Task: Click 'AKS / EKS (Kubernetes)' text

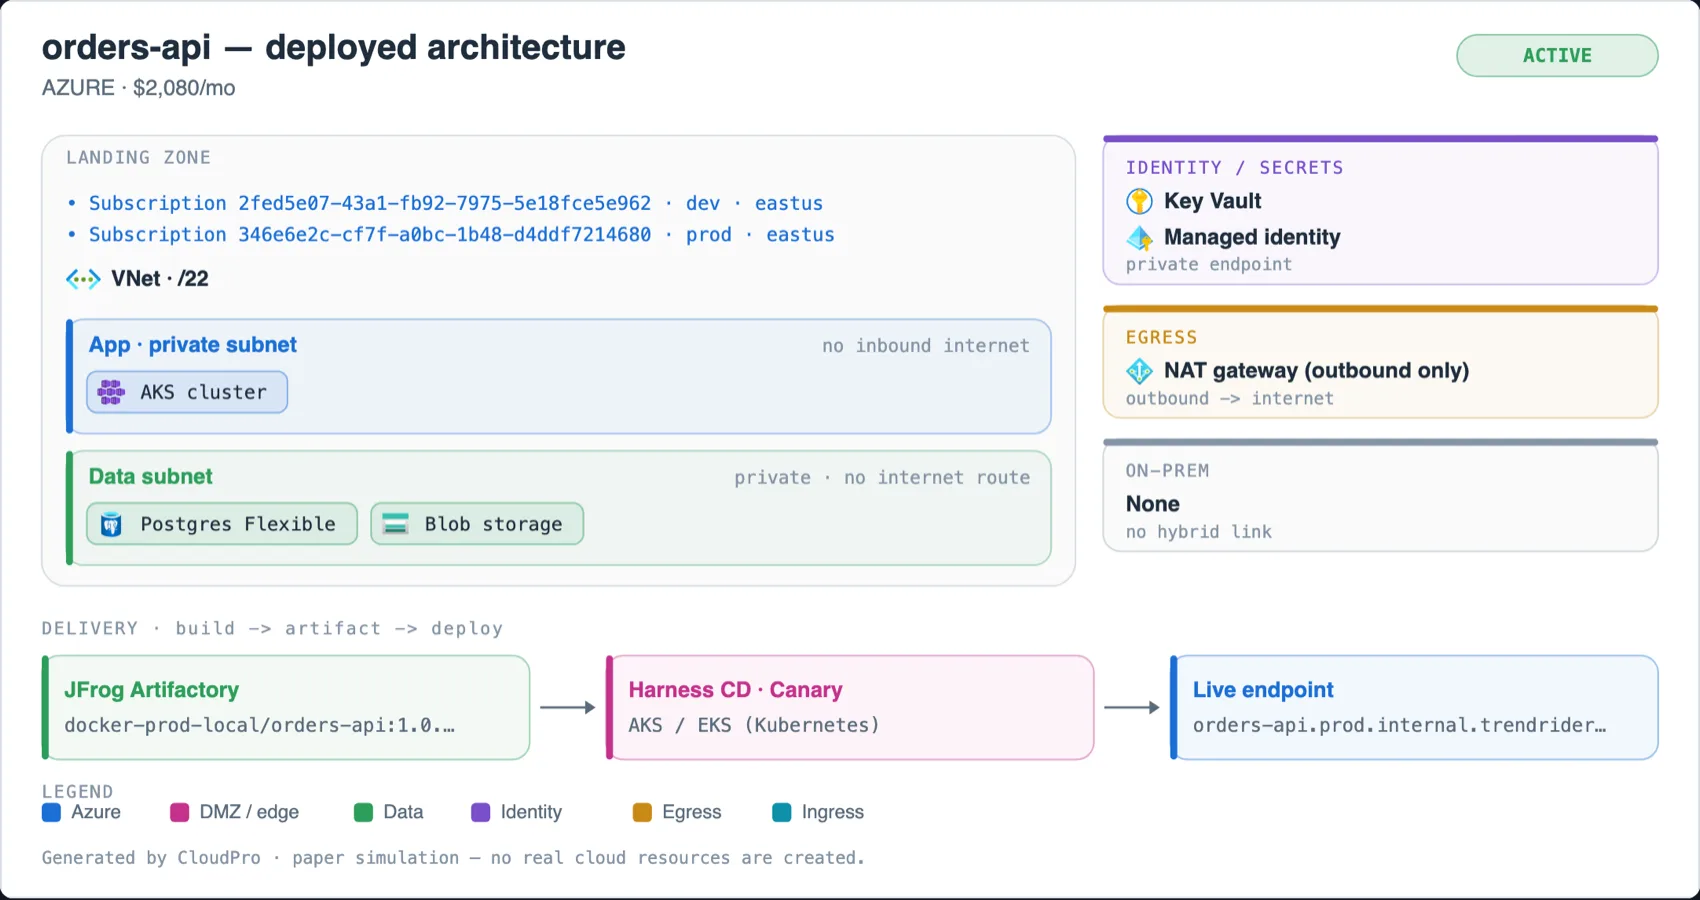Action: (x=754, y=725)
